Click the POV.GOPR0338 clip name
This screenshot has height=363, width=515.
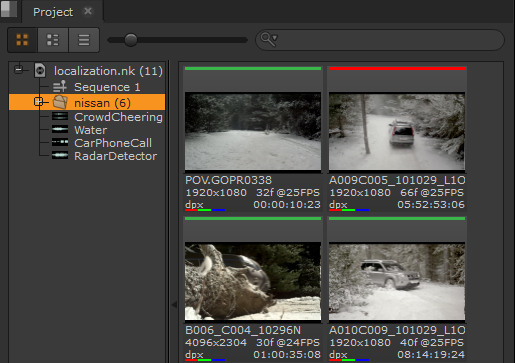[x=228, y=180]
